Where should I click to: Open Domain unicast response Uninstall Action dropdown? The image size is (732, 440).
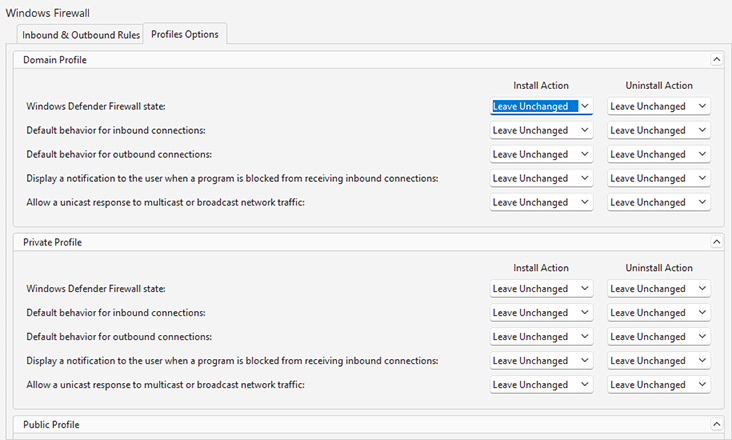point(658,202)
